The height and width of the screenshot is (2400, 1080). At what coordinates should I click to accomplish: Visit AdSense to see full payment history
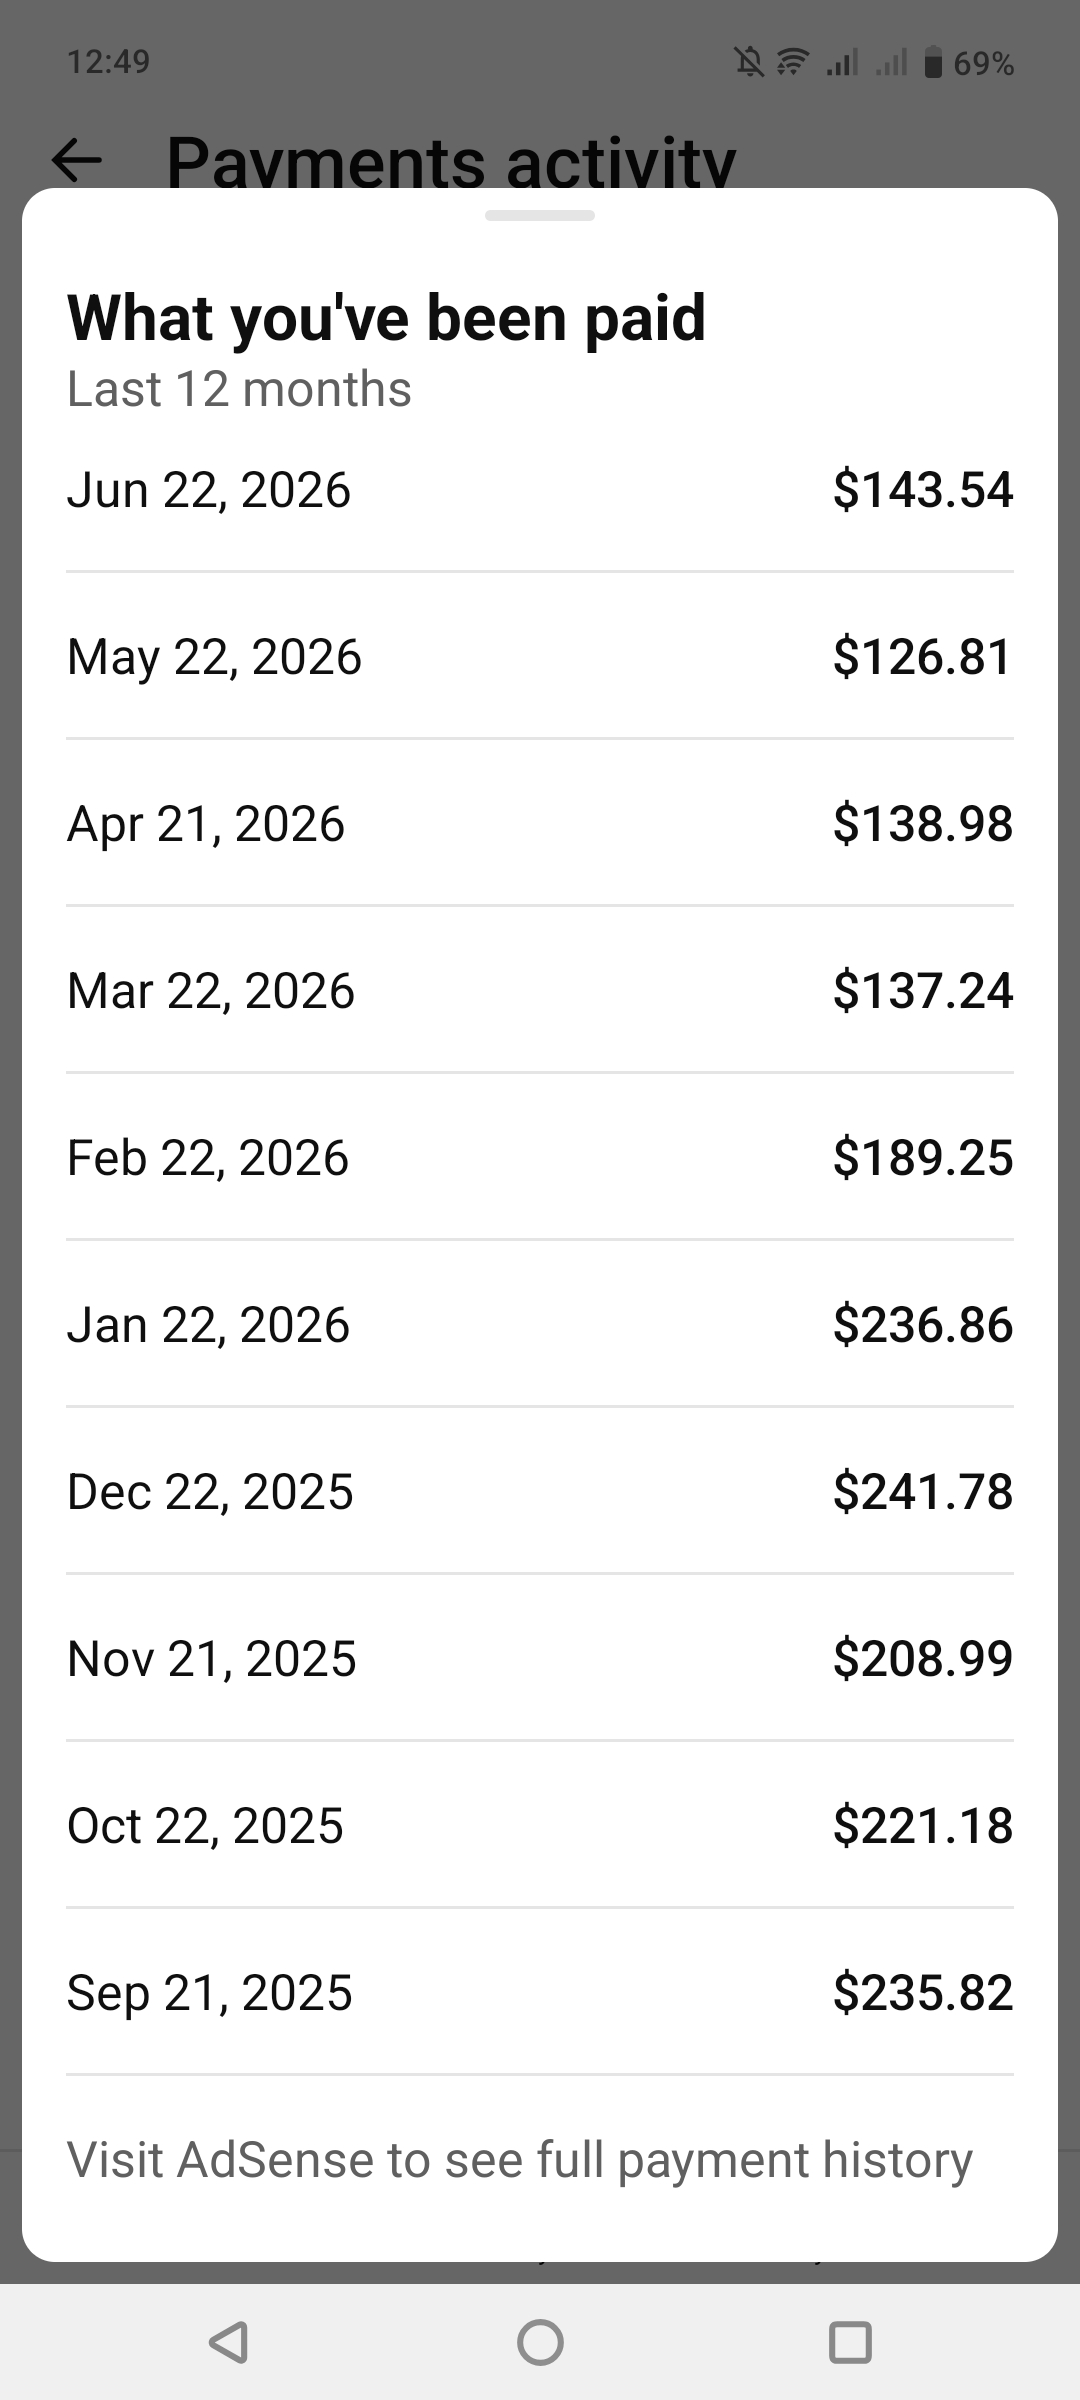click(x=519, y=2160)
